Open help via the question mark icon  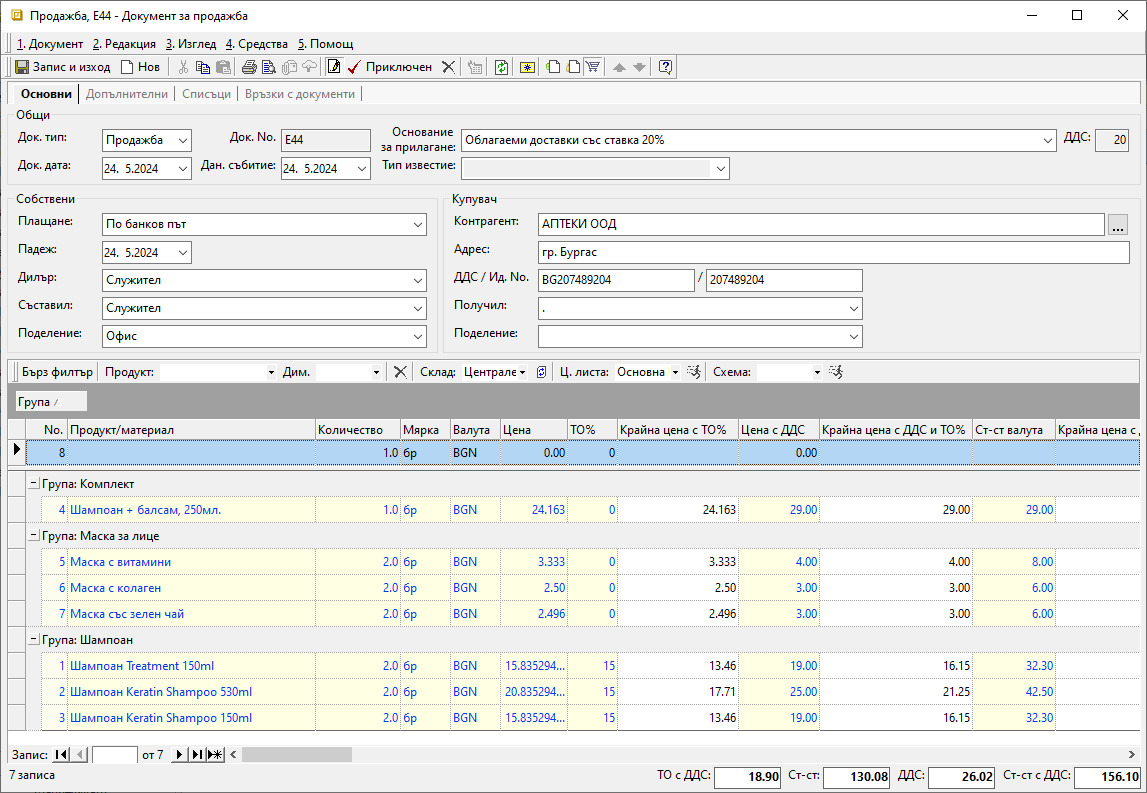(666, 67)
